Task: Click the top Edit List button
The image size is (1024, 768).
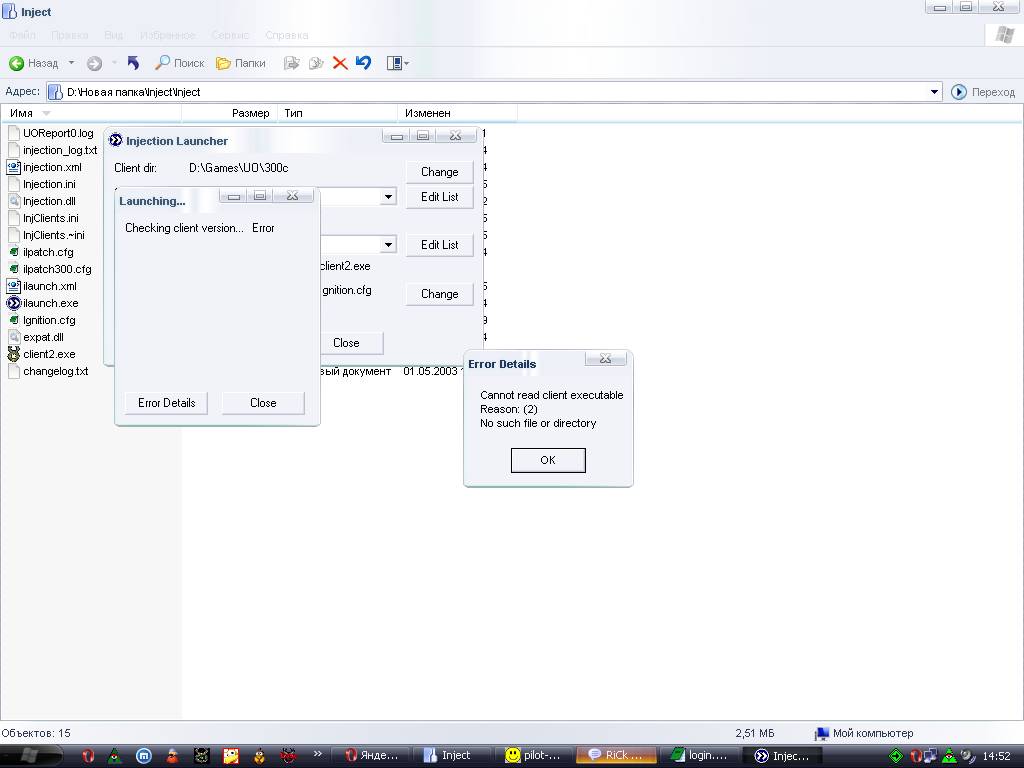Action: tap(439, 197)
